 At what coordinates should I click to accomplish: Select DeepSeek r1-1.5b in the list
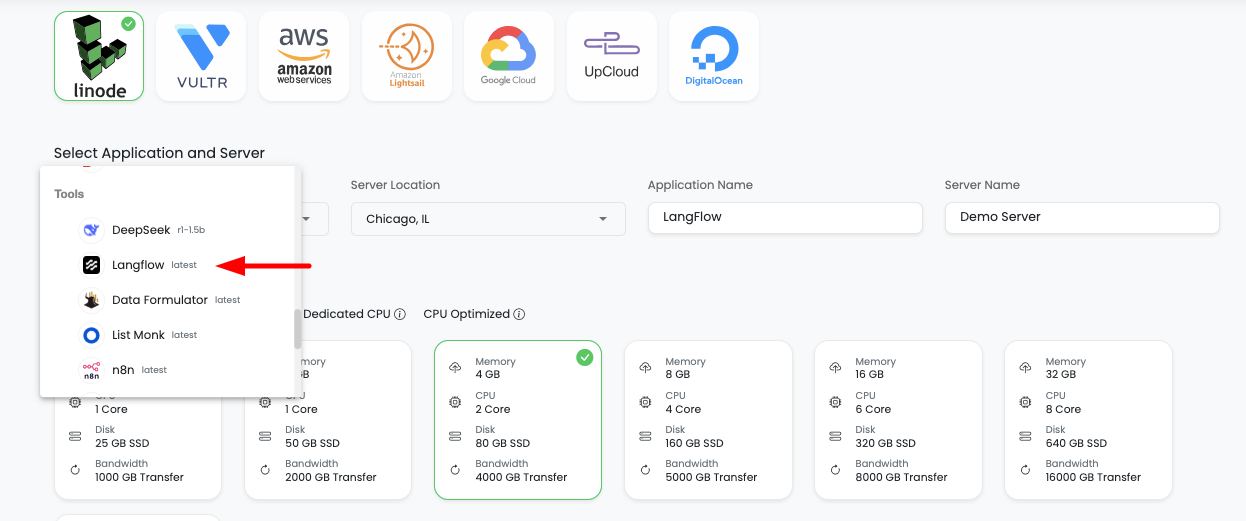click(141, 230)
